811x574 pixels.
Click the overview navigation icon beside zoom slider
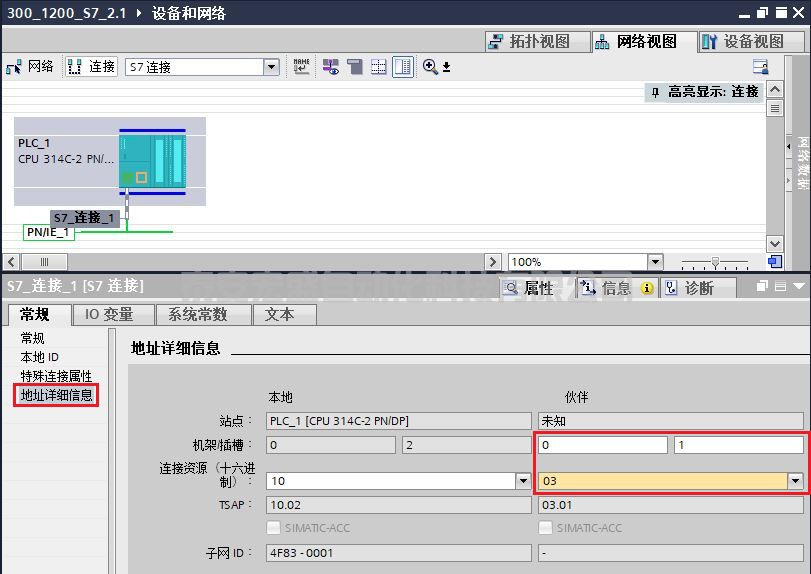tap(774, 262)
